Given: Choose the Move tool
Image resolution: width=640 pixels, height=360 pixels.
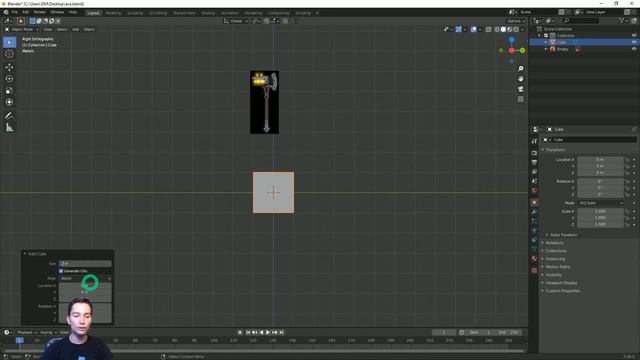Looking at the screenshot, I should [9, 67].
